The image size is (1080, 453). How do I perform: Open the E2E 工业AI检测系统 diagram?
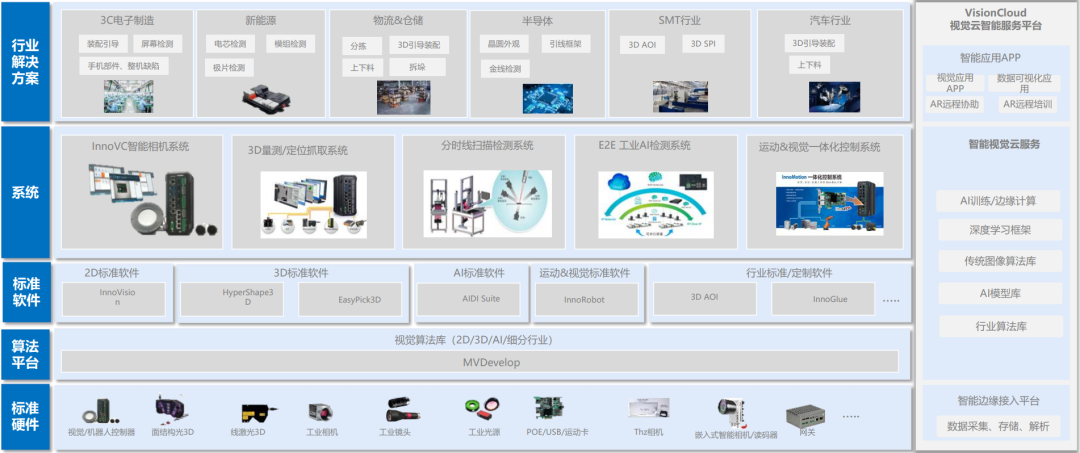tap(656, 204)
